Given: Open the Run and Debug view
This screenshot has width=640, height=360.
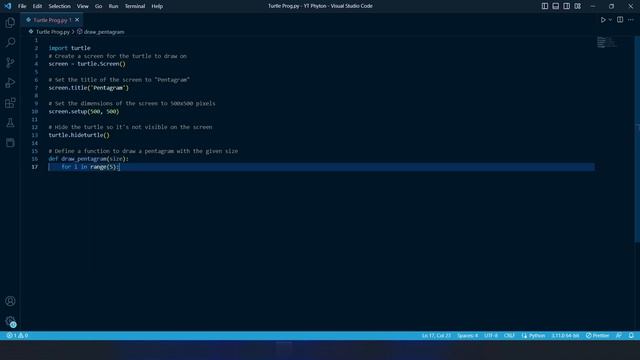Looking at the screenshot, I should tap(10, 82).
